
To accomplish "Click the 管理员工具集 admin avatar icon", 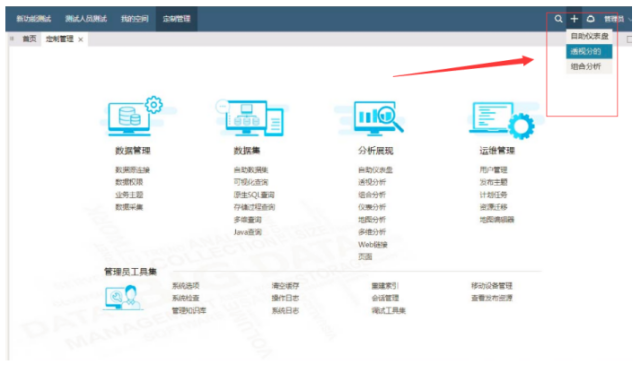I will pyautogui.click(x=123, y=297).
